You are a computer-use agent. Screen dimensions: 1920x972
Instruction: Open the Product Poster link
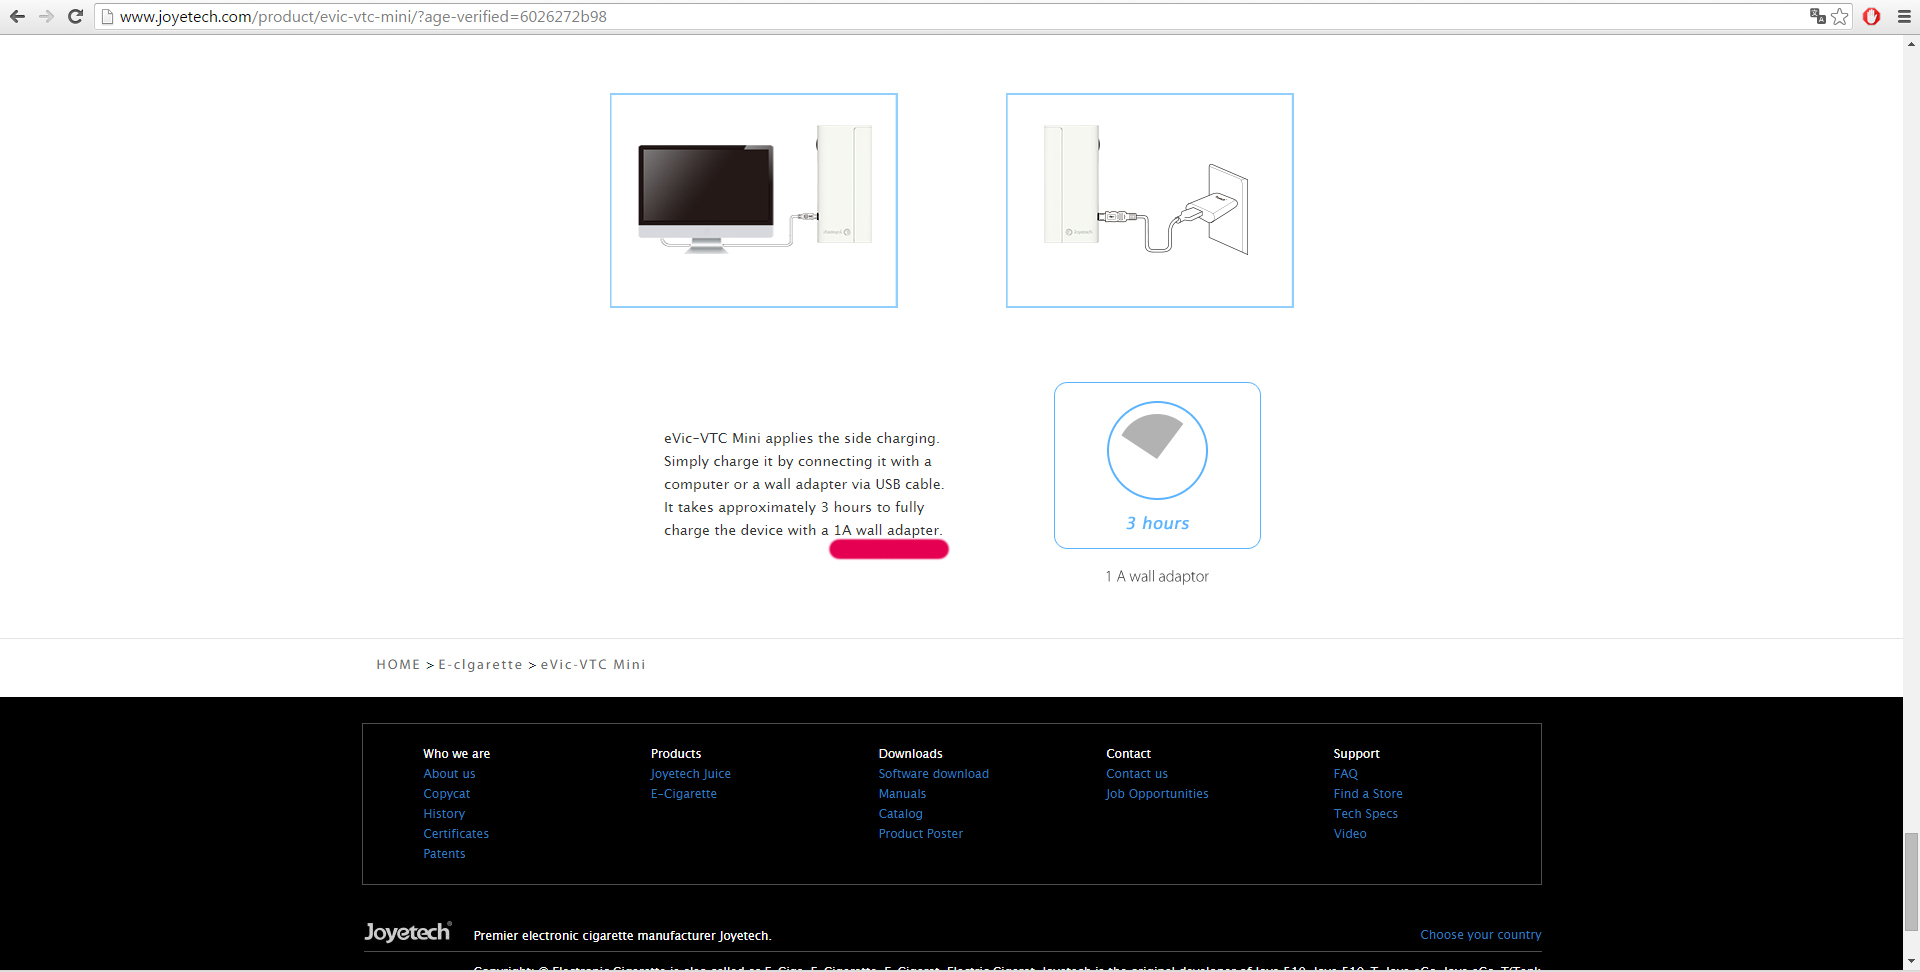[x=921, y=834]
